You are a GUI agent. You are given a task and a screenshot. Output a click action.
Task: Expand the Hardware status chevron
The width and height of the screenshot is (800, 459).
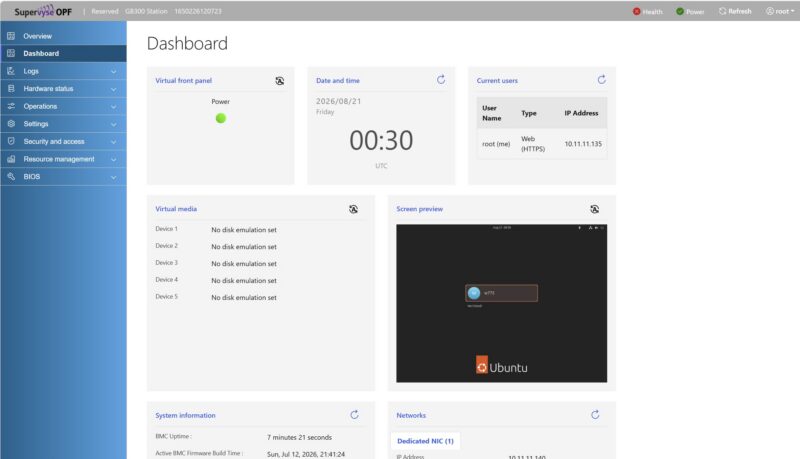point(113,89)
